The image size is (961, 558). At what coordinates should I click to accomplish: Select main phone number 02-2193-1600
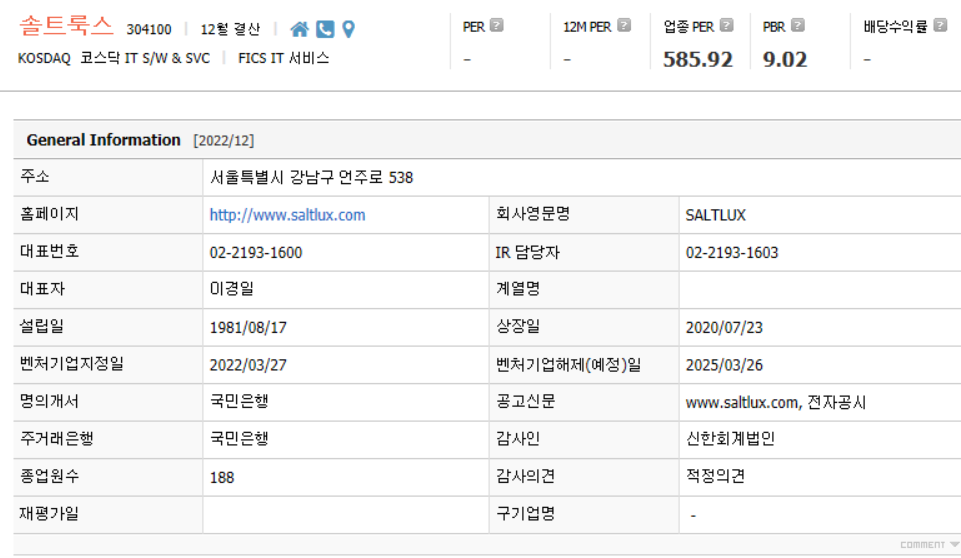[256, 253]
